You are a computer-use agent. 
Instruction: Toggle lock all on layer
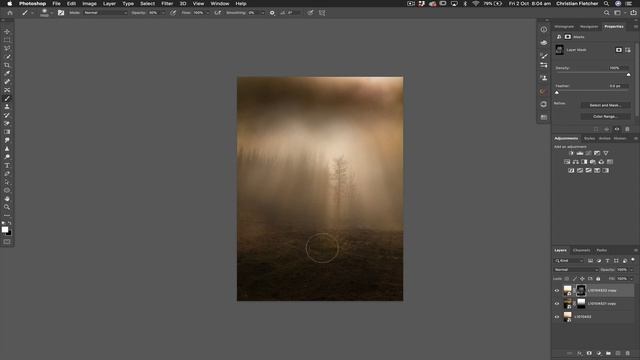598,279
